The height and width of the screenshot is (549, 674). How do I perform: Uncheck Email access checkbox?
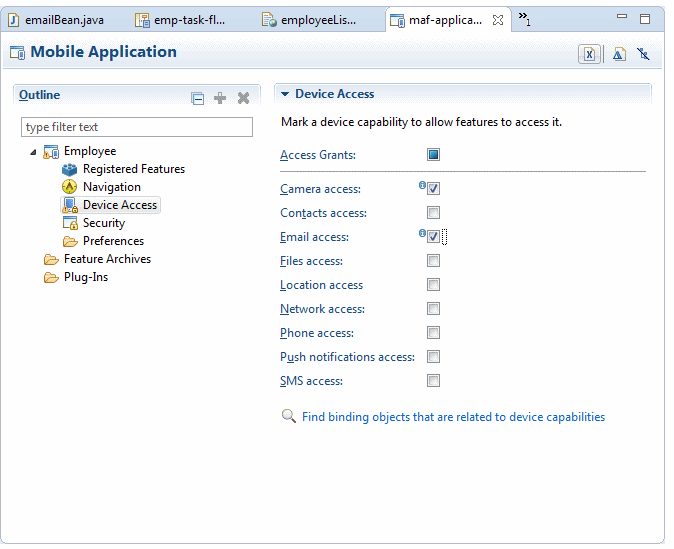pyautogui.click(x=433, y=236)
